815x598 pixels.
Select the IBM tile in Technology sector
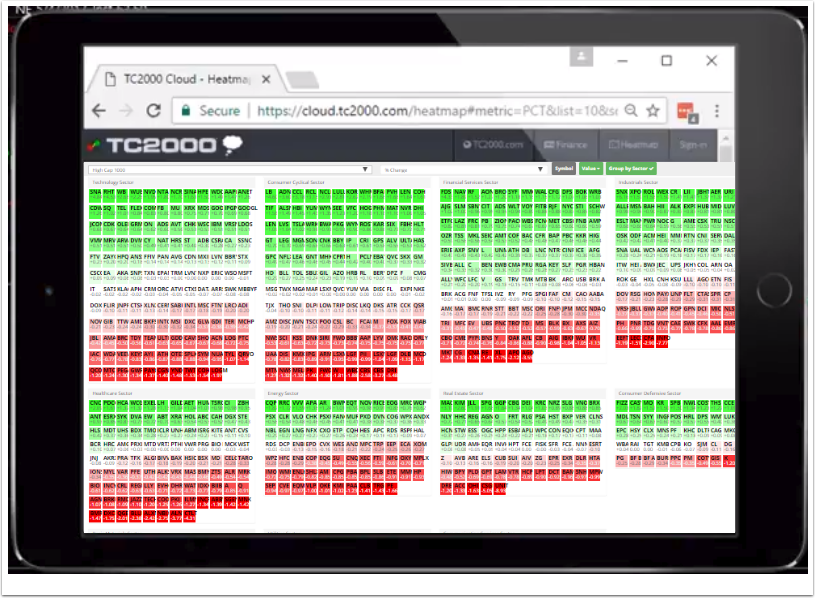point(217,227)
